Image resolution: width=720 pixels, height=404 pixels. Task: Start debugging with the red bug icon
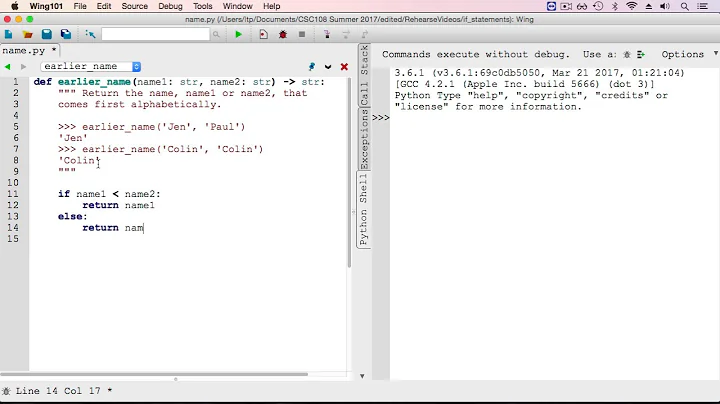pyautogui.click(x=283, y=34)
